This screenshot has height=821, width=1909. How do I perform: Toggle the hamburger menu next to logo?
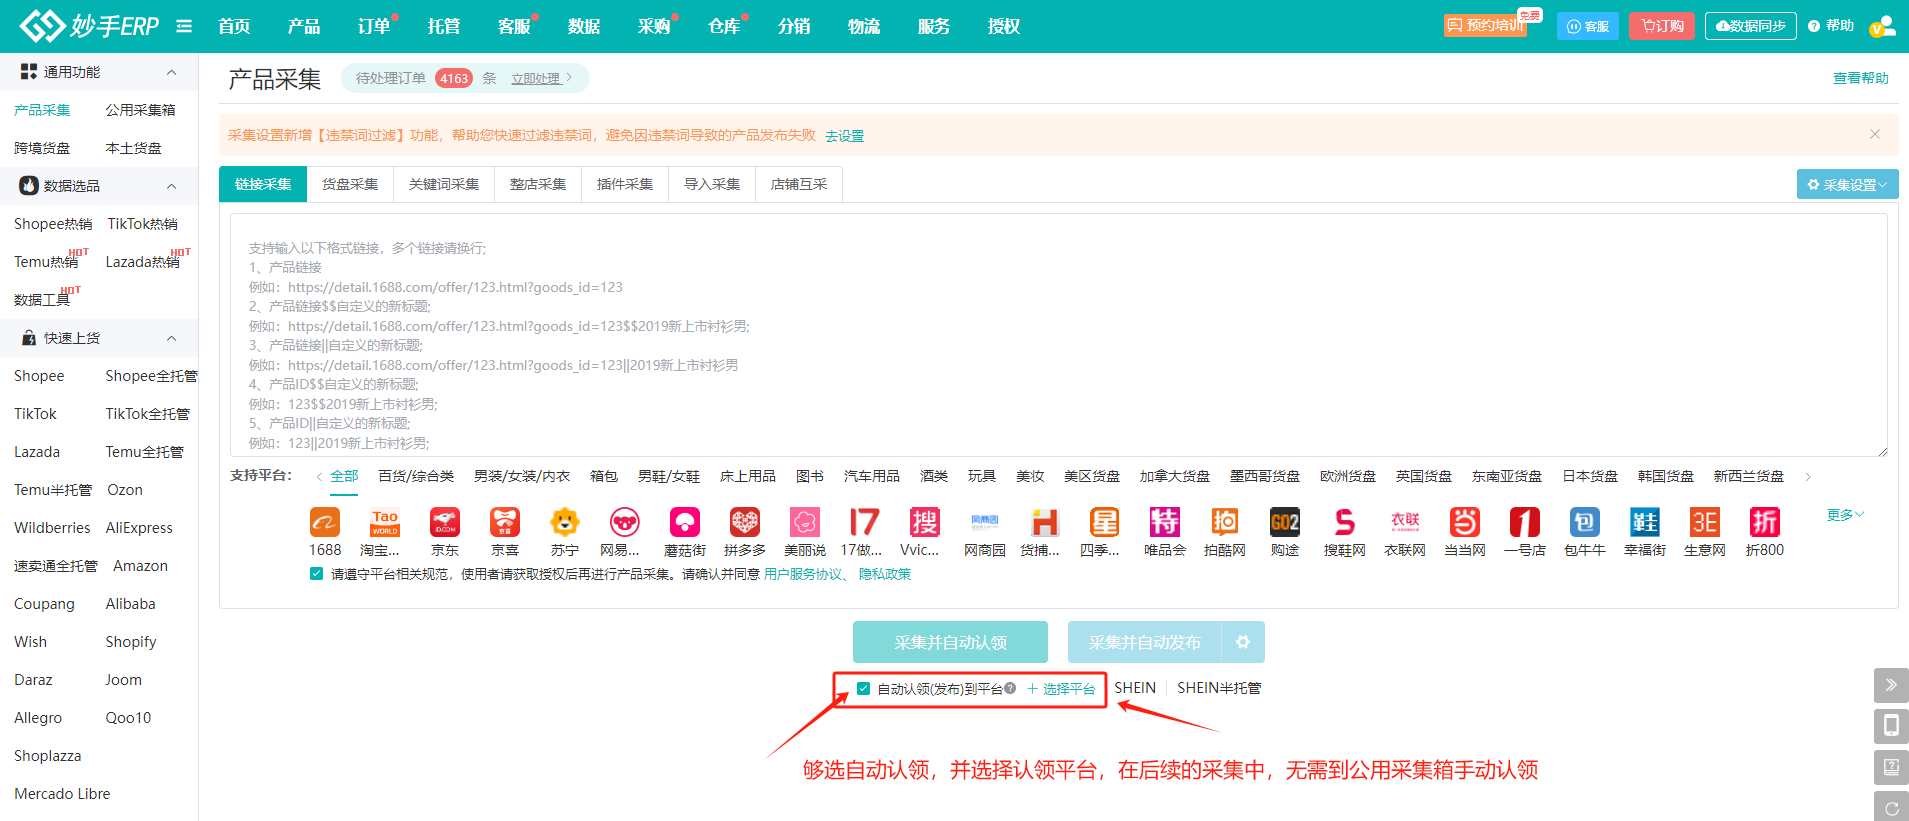point(184,26)
